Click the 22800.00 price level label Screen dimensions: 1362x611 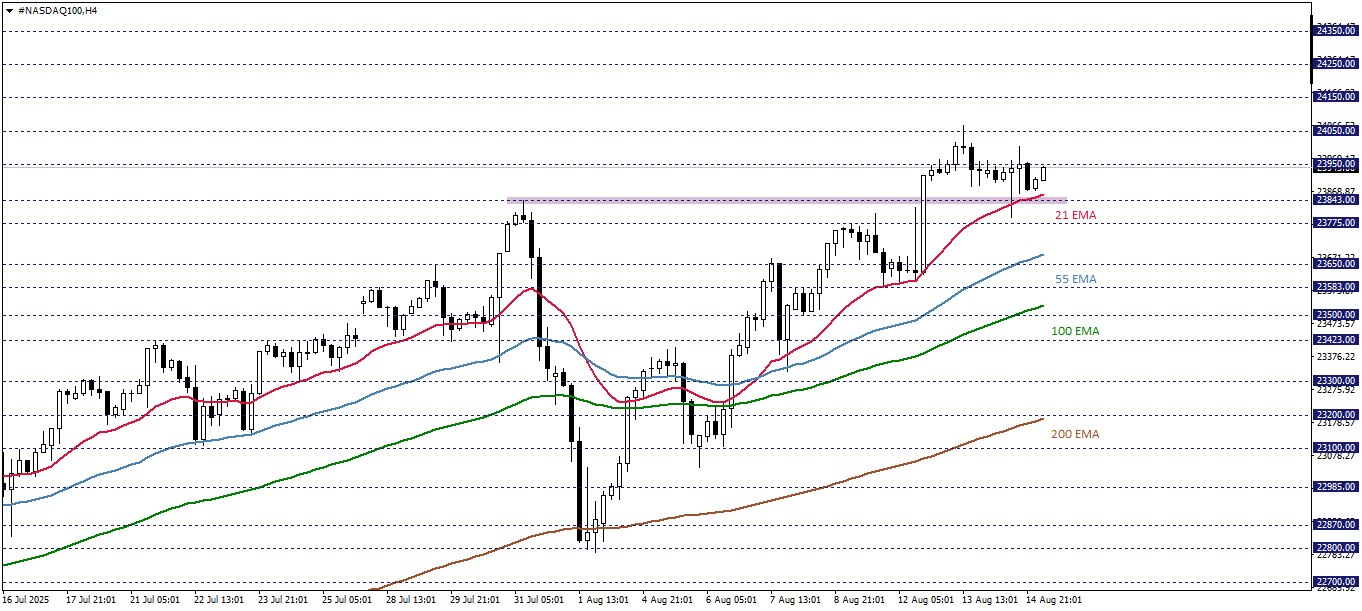[1334, 548]
